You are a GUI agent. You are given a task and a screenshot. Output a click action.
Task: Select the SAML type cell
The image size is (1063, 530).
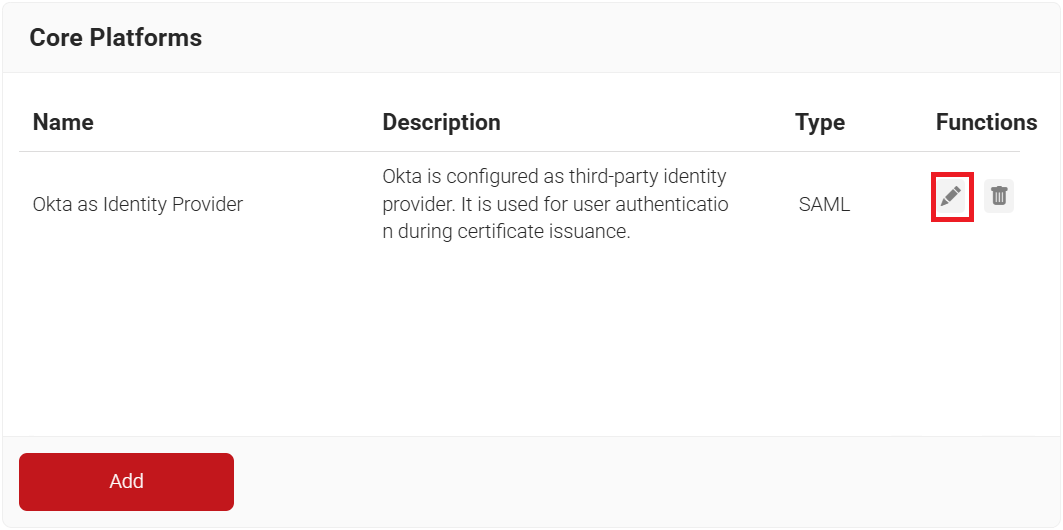click(824, 205)
